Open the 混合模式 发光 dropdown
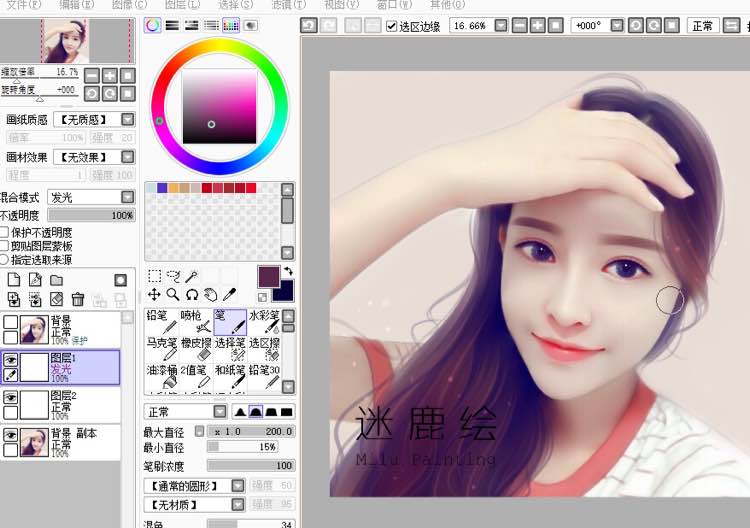The height and width of the screenshot is (528, 750). 127,197
